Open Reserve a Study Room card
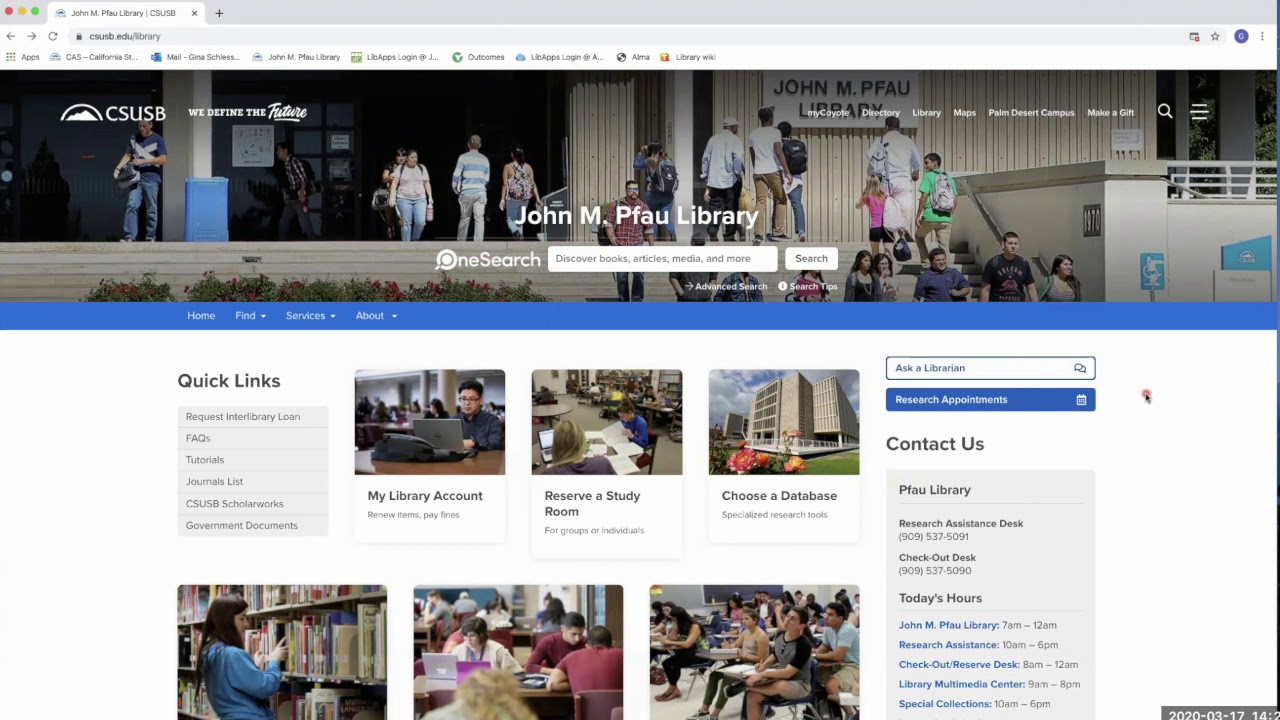The height and width of the screenshot is (720, 1280). [607, 464]
